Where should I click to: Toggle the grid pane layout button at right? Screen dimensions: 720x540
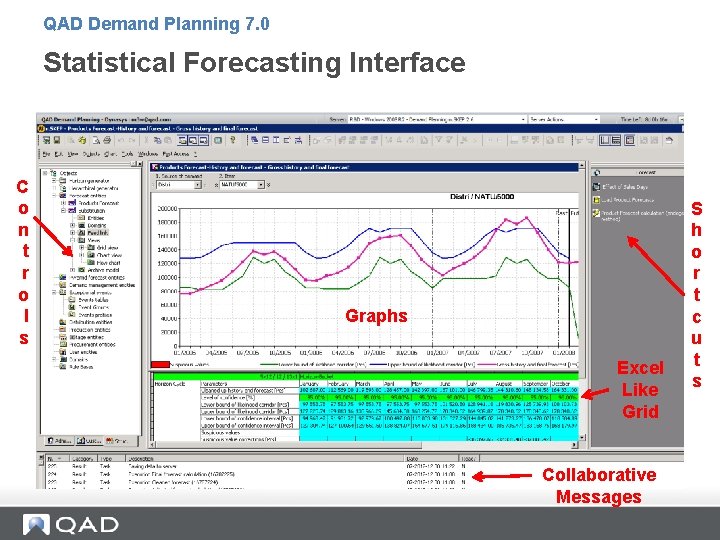(616, 140)
